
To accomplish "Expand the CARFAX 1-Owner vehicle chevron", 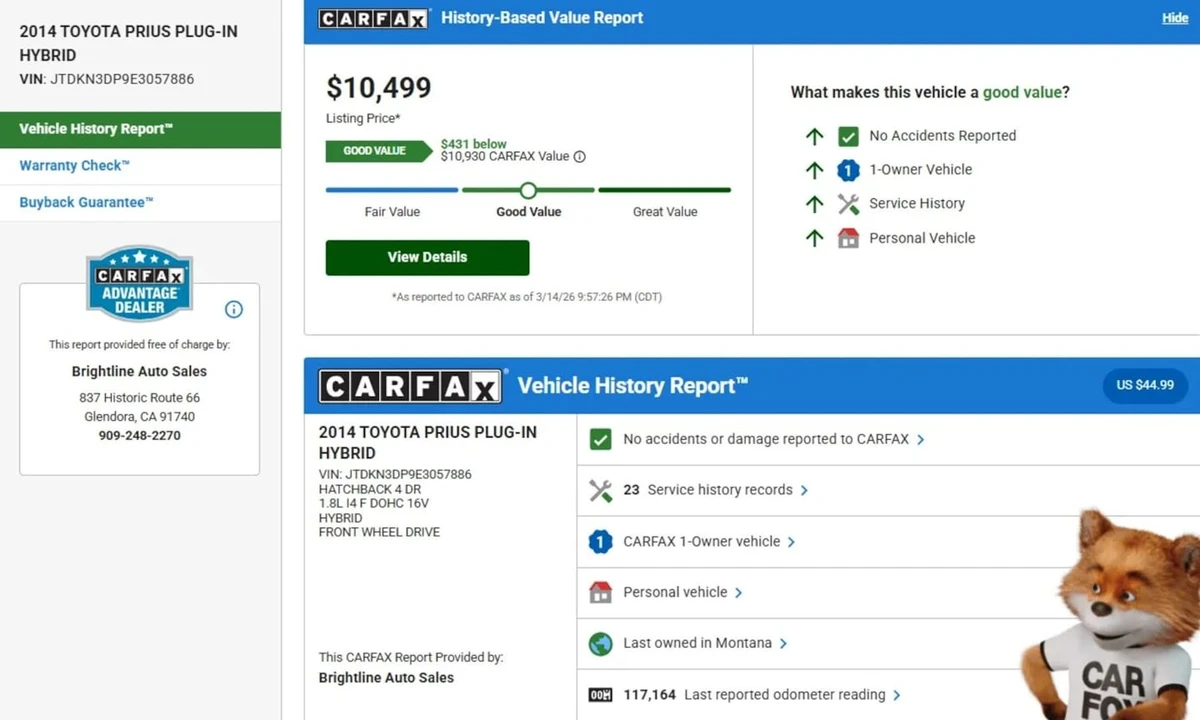I will [791, 542].
